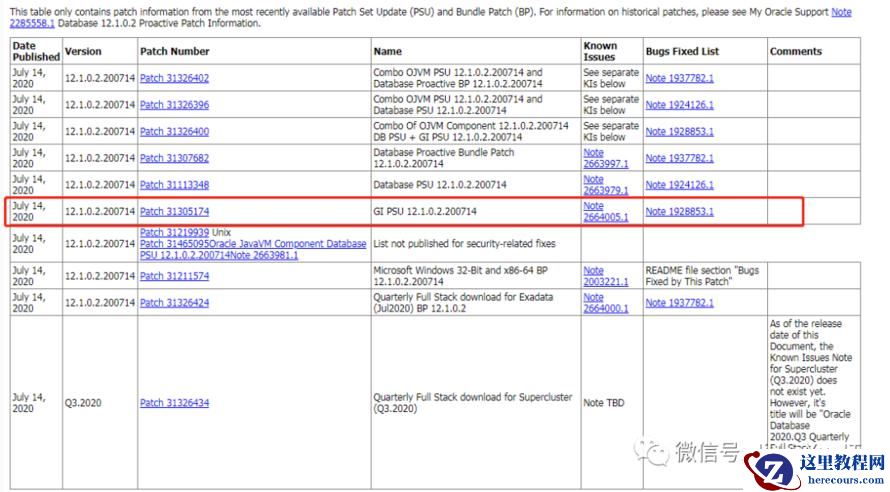Screen dimensions: 890x492
Task: Open the Patch 31211574 link
Action: tap(174, 276)
